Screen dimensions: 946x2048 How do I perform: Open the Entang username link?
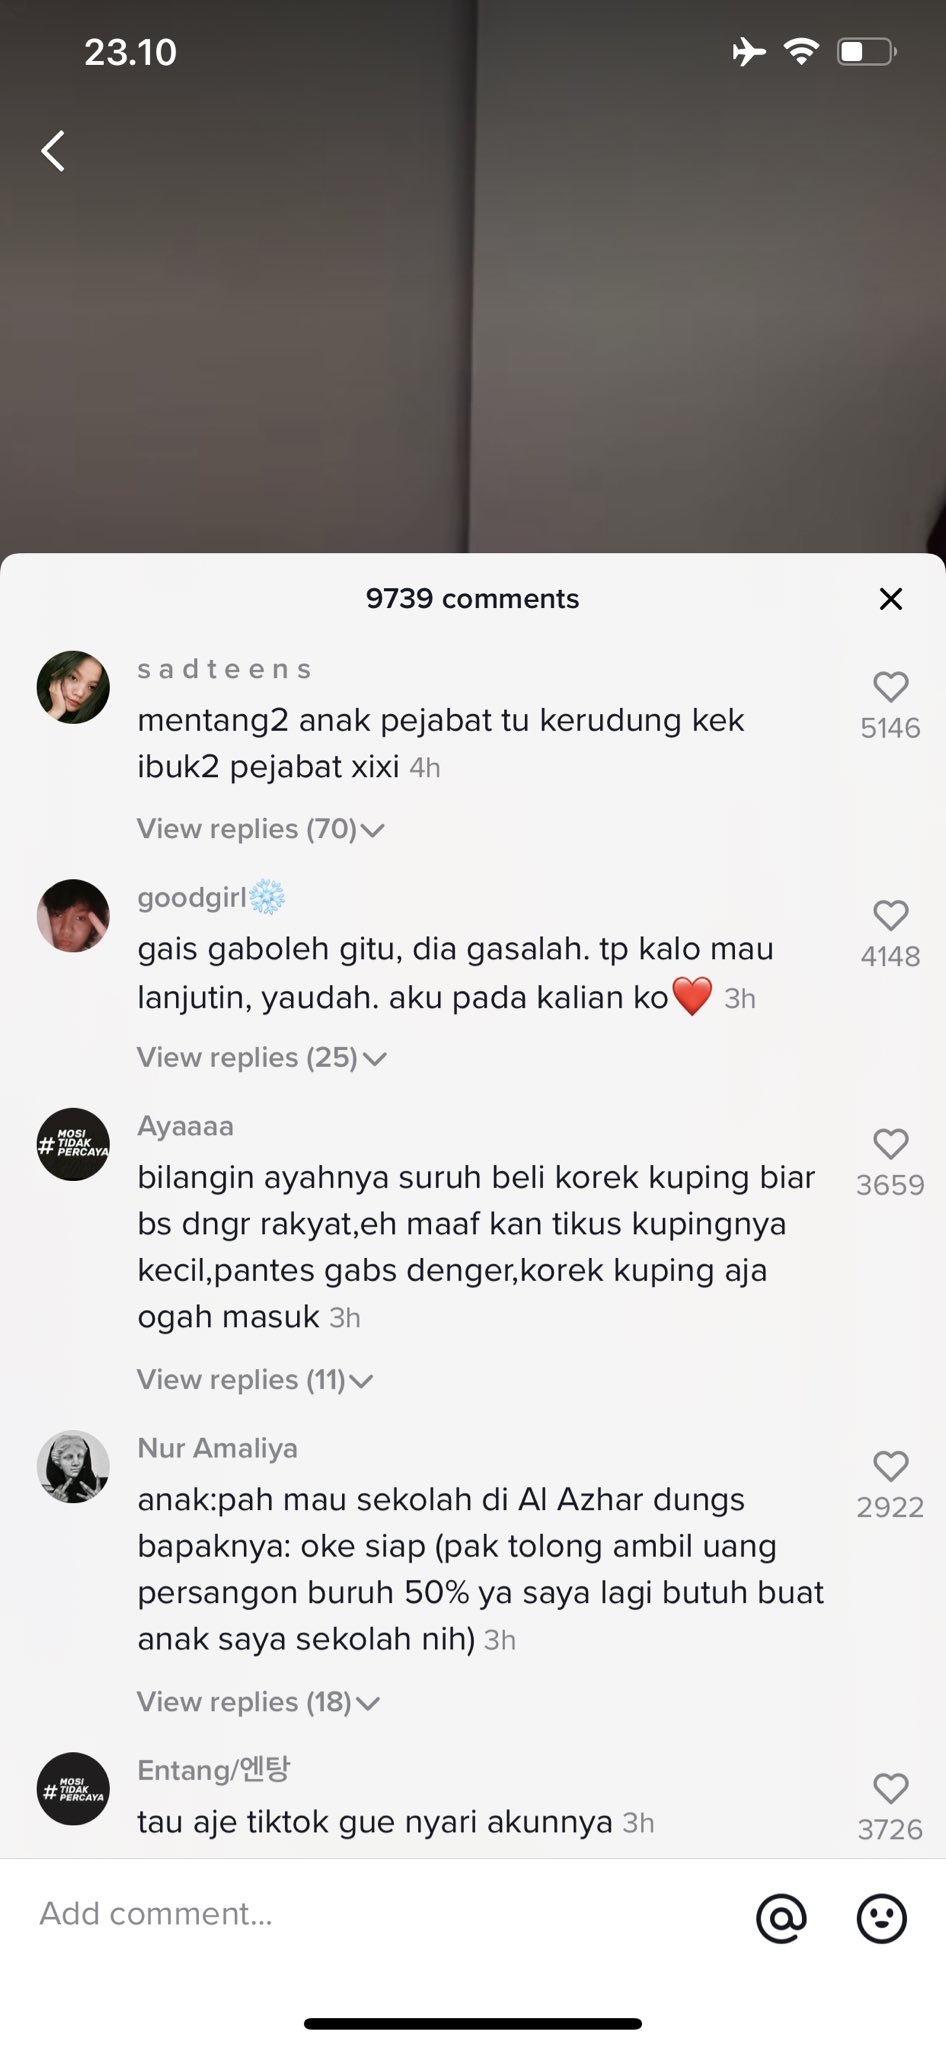(213, 1769)
